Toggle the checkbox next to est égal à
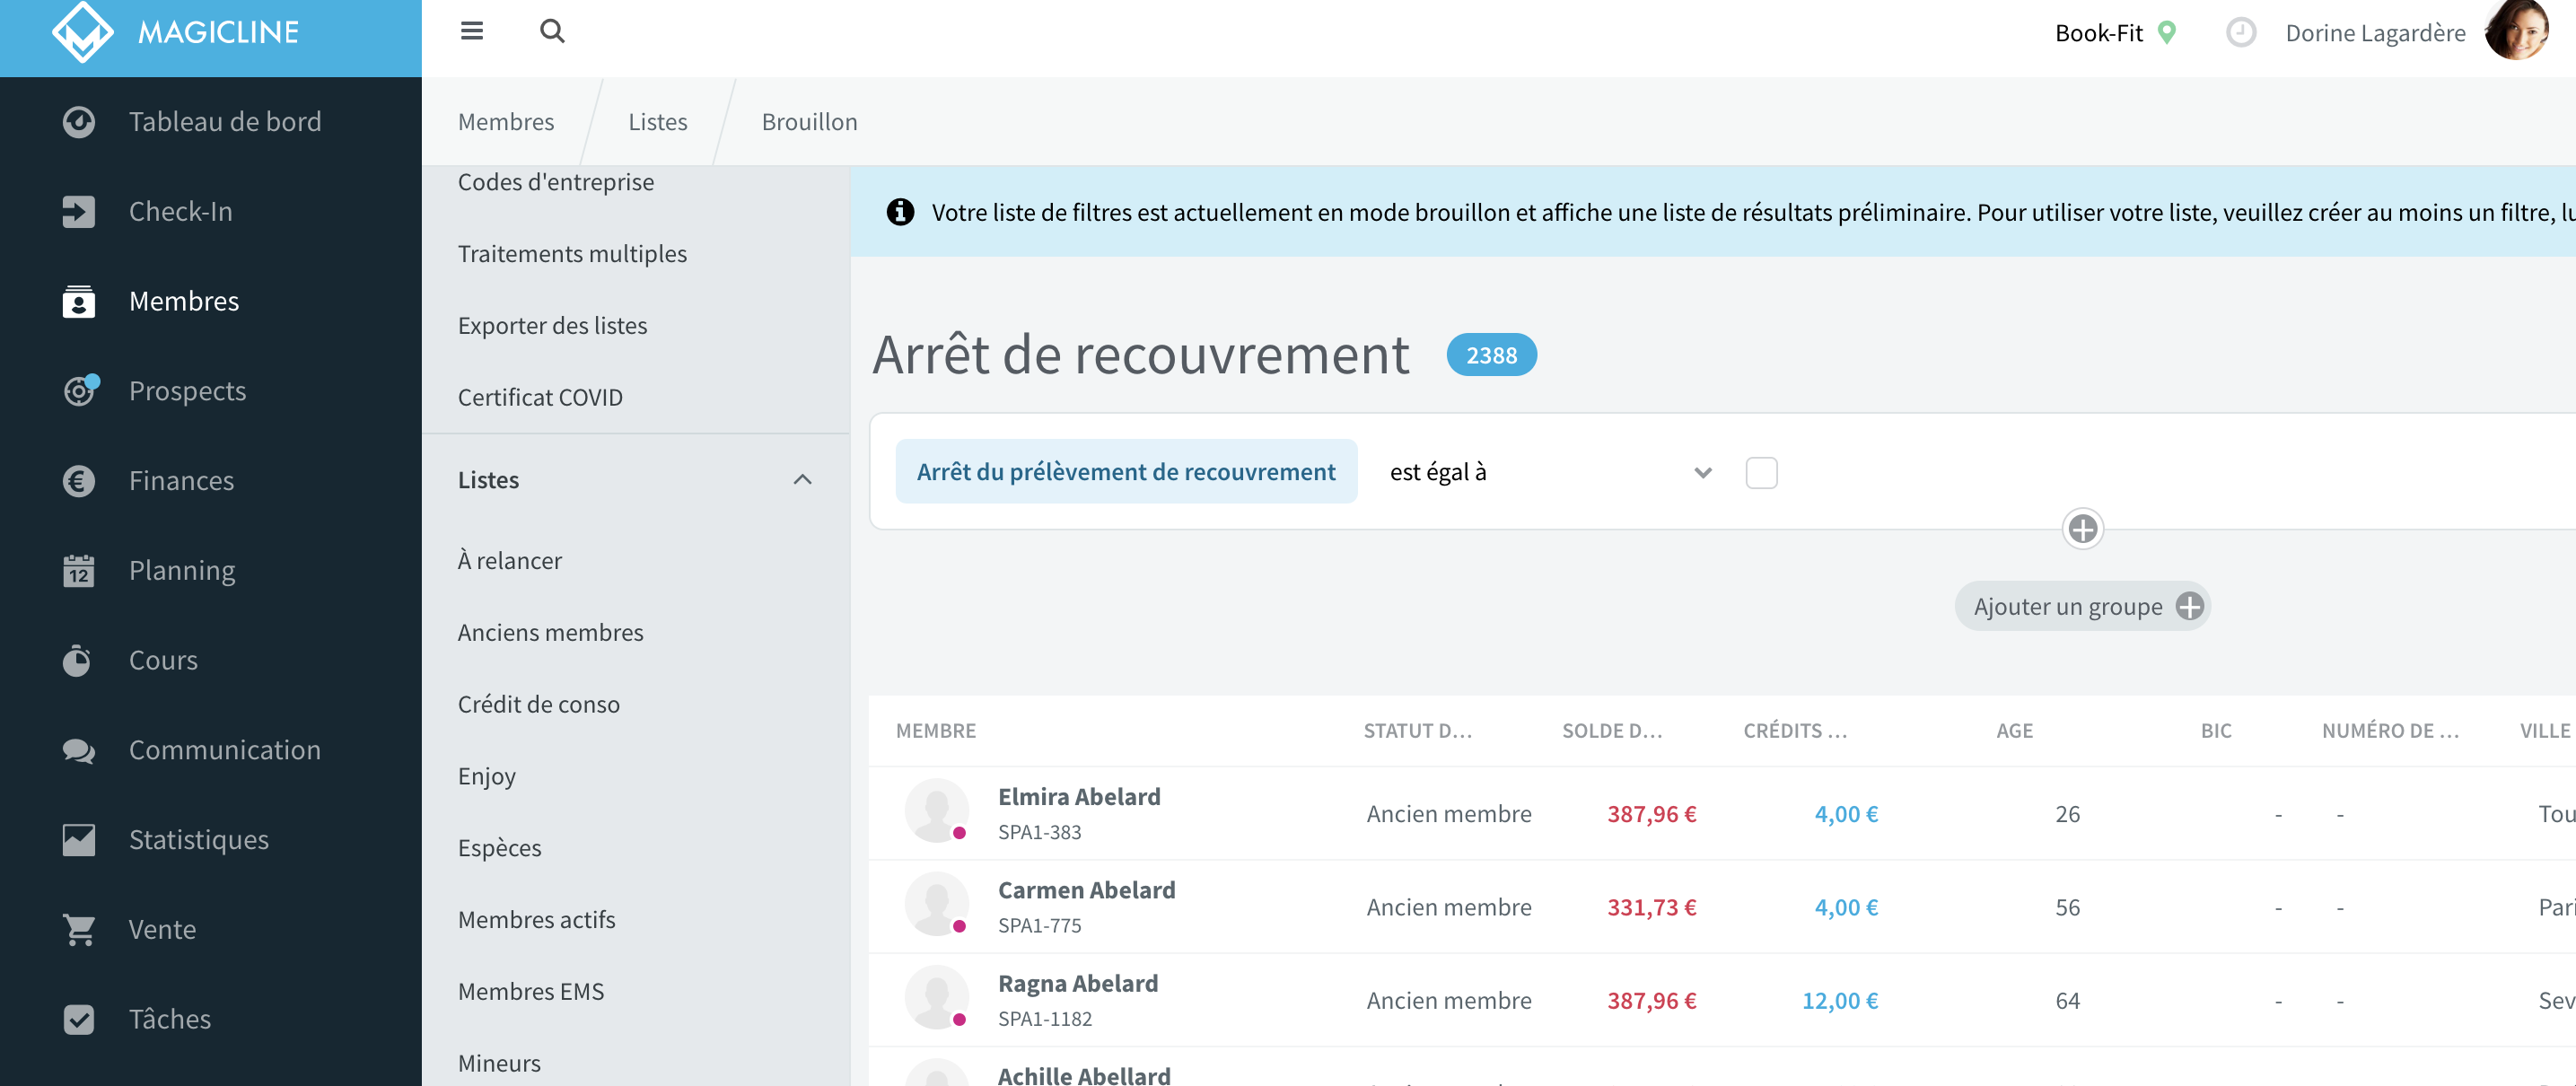Screen dimensions: 2576x1086 click(x=1761, y=472)
